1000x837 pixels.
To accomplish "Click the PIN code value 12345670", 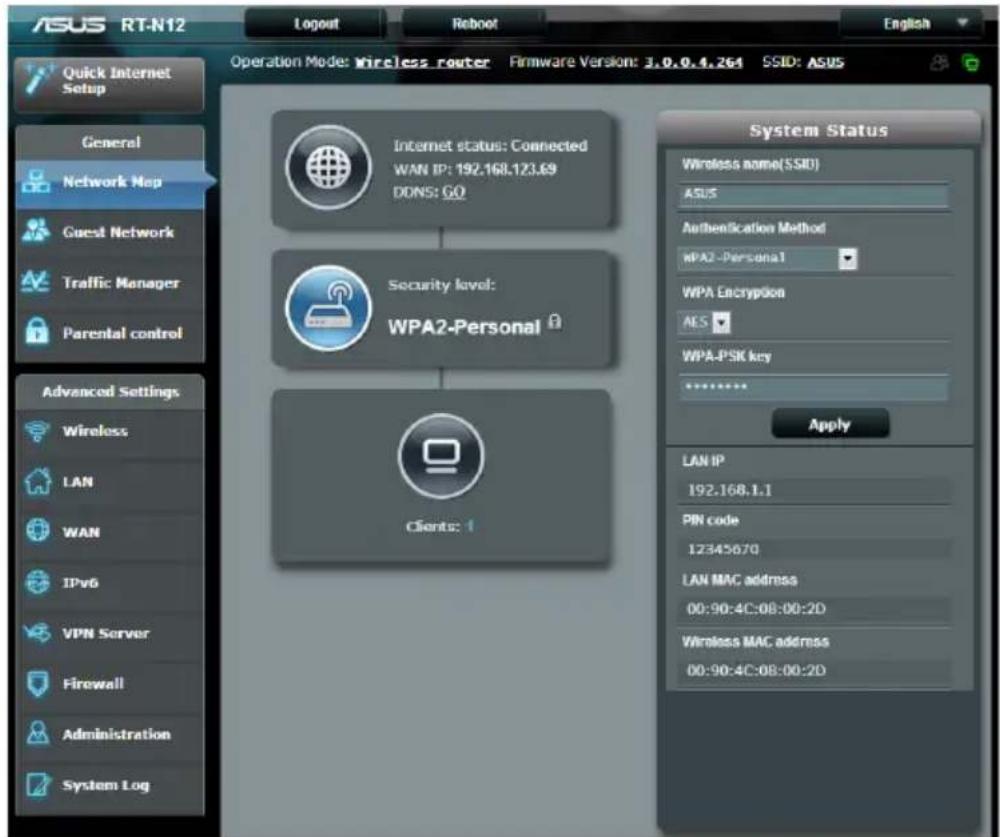I will (723, 549).
